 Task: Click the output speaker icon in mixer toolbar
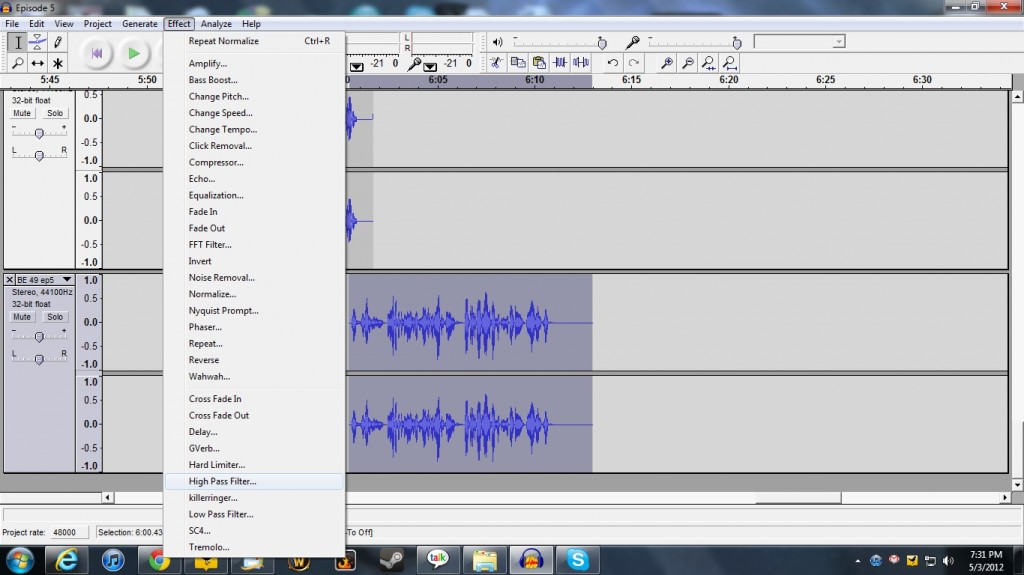pos(498,42)
